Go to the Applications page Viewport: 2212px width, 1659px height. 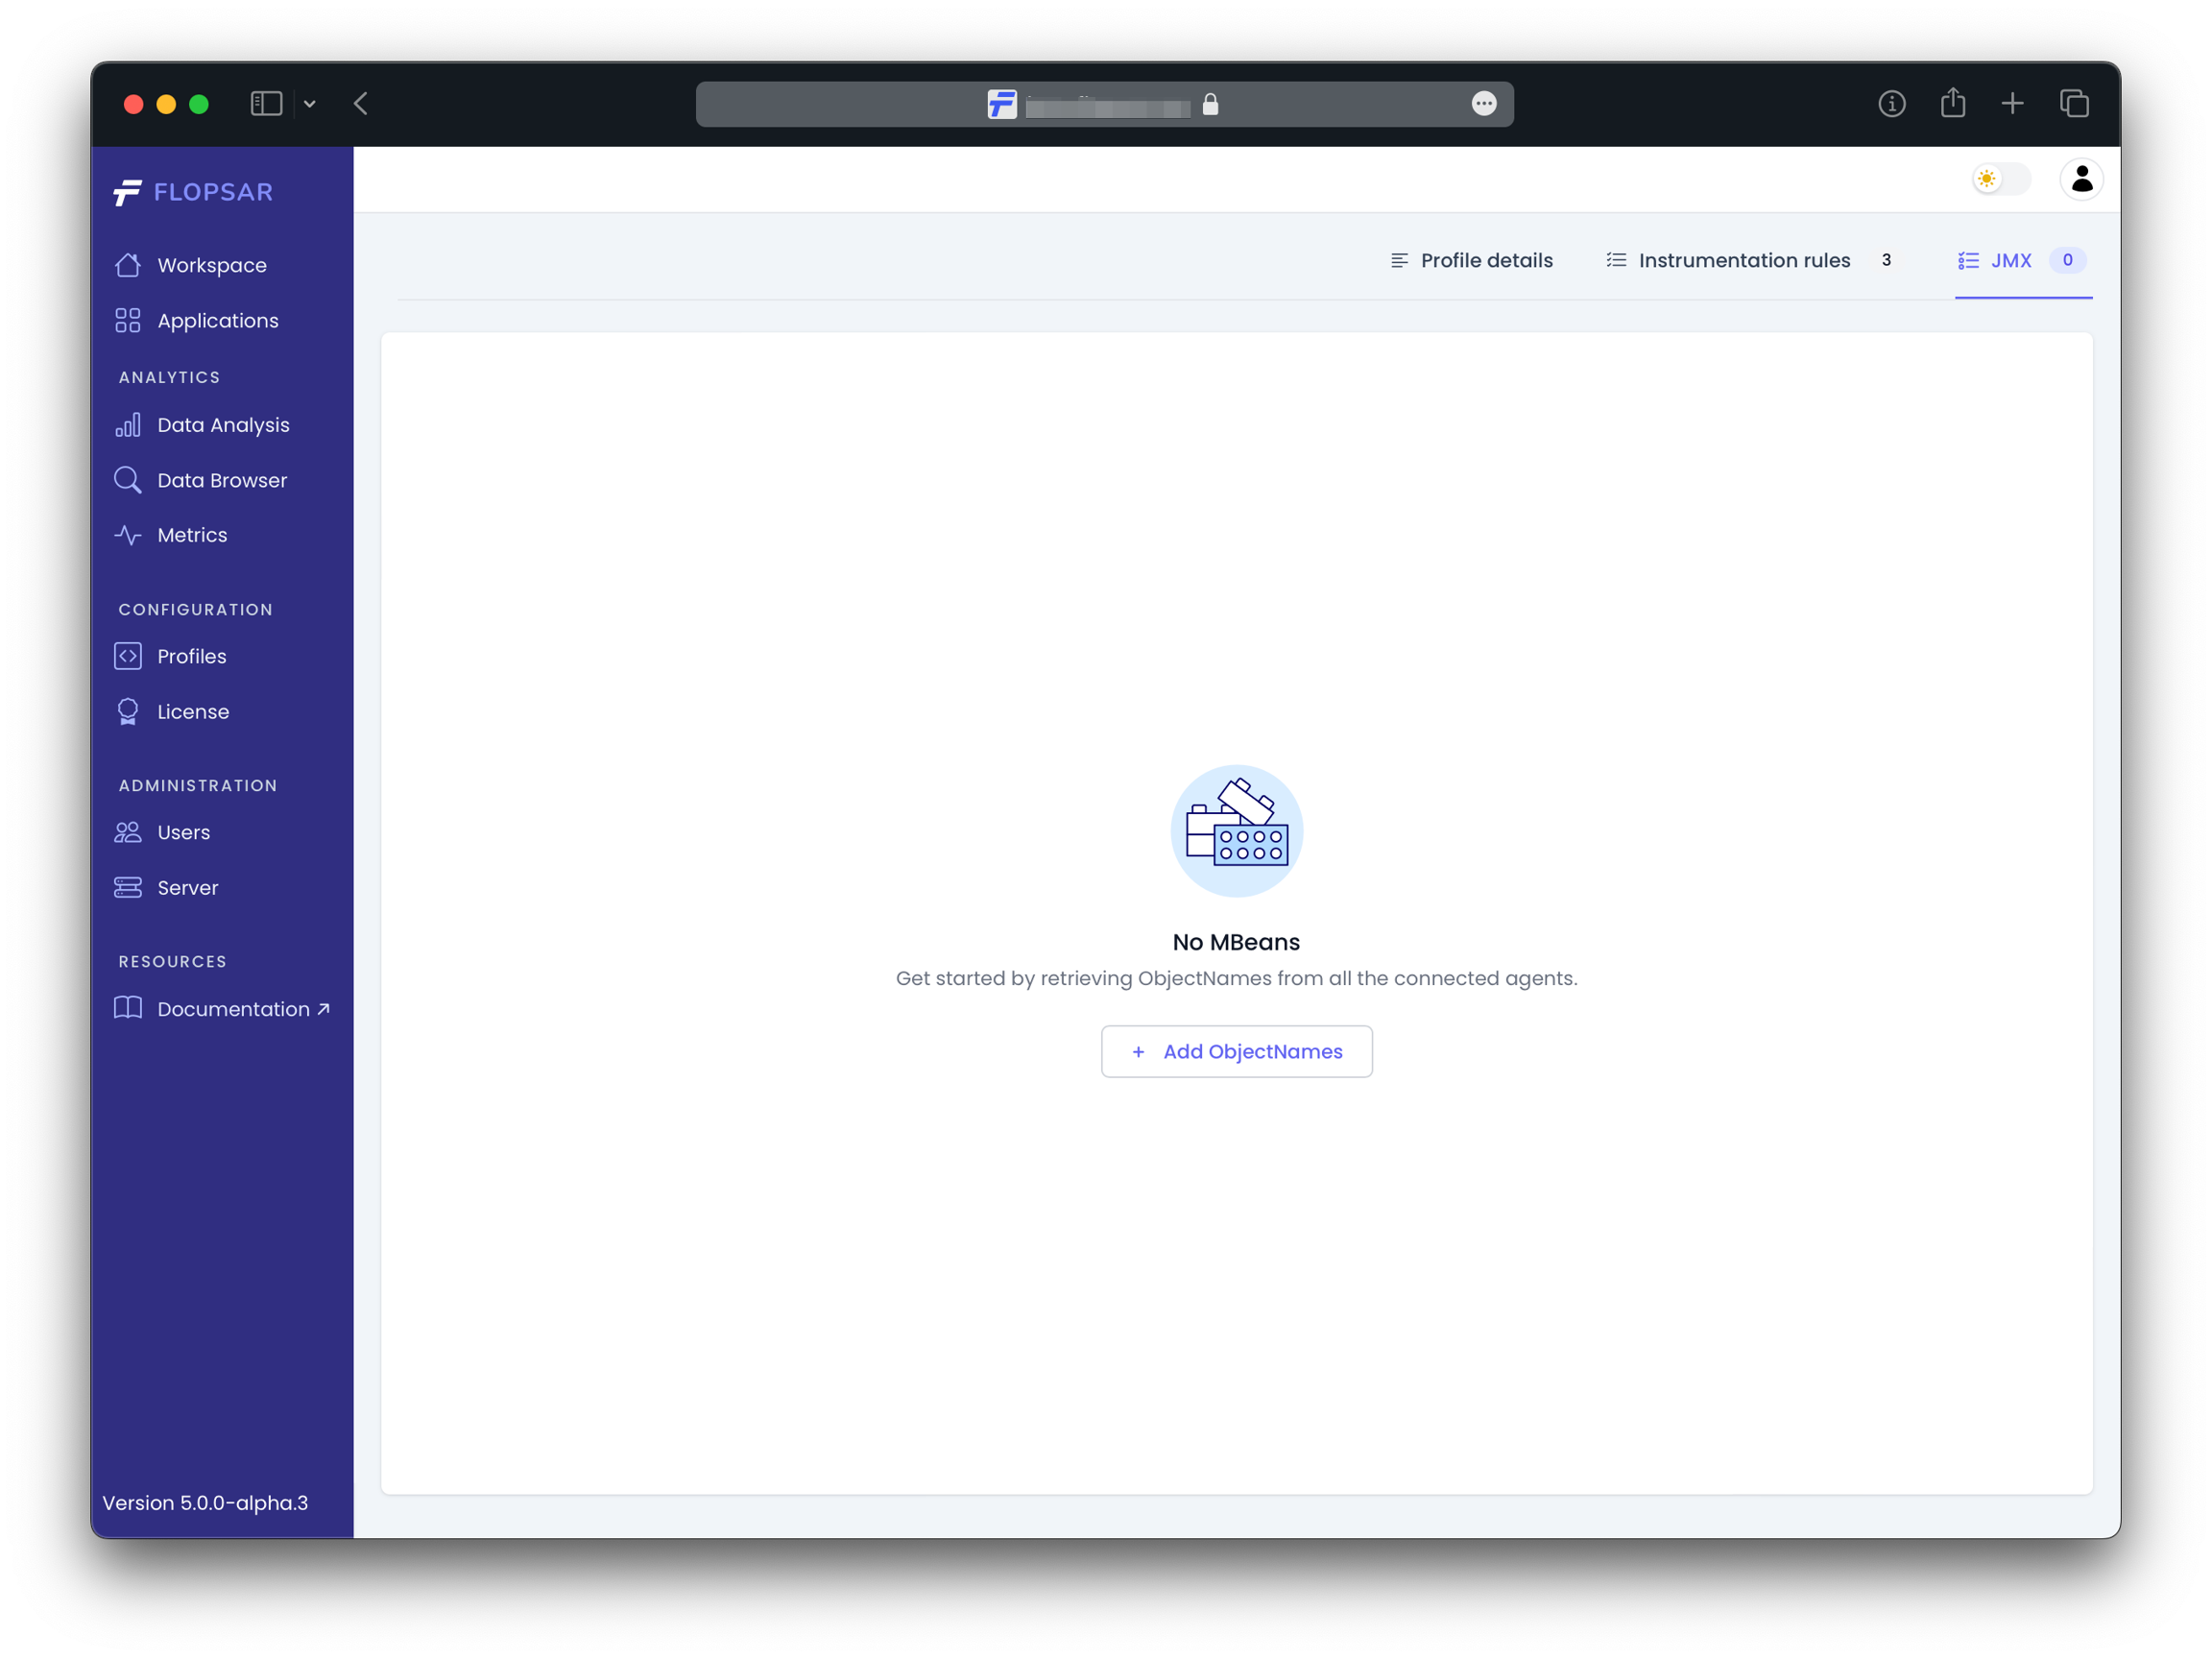(x=217, y=321)
